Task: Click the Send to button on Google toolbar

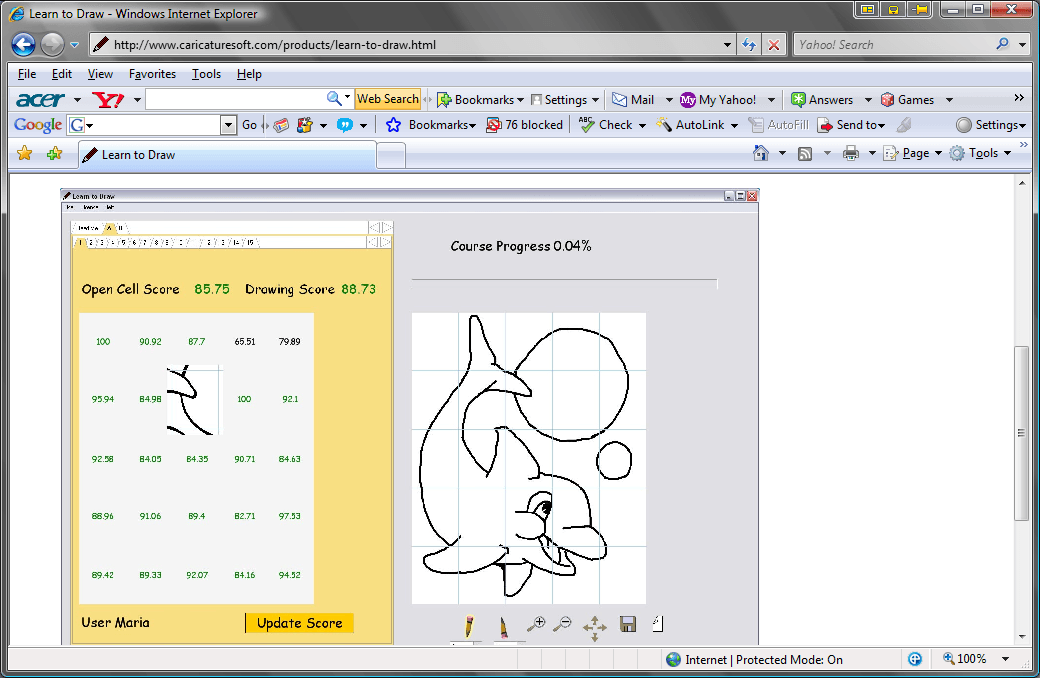Action: click(x=851, y=125)
